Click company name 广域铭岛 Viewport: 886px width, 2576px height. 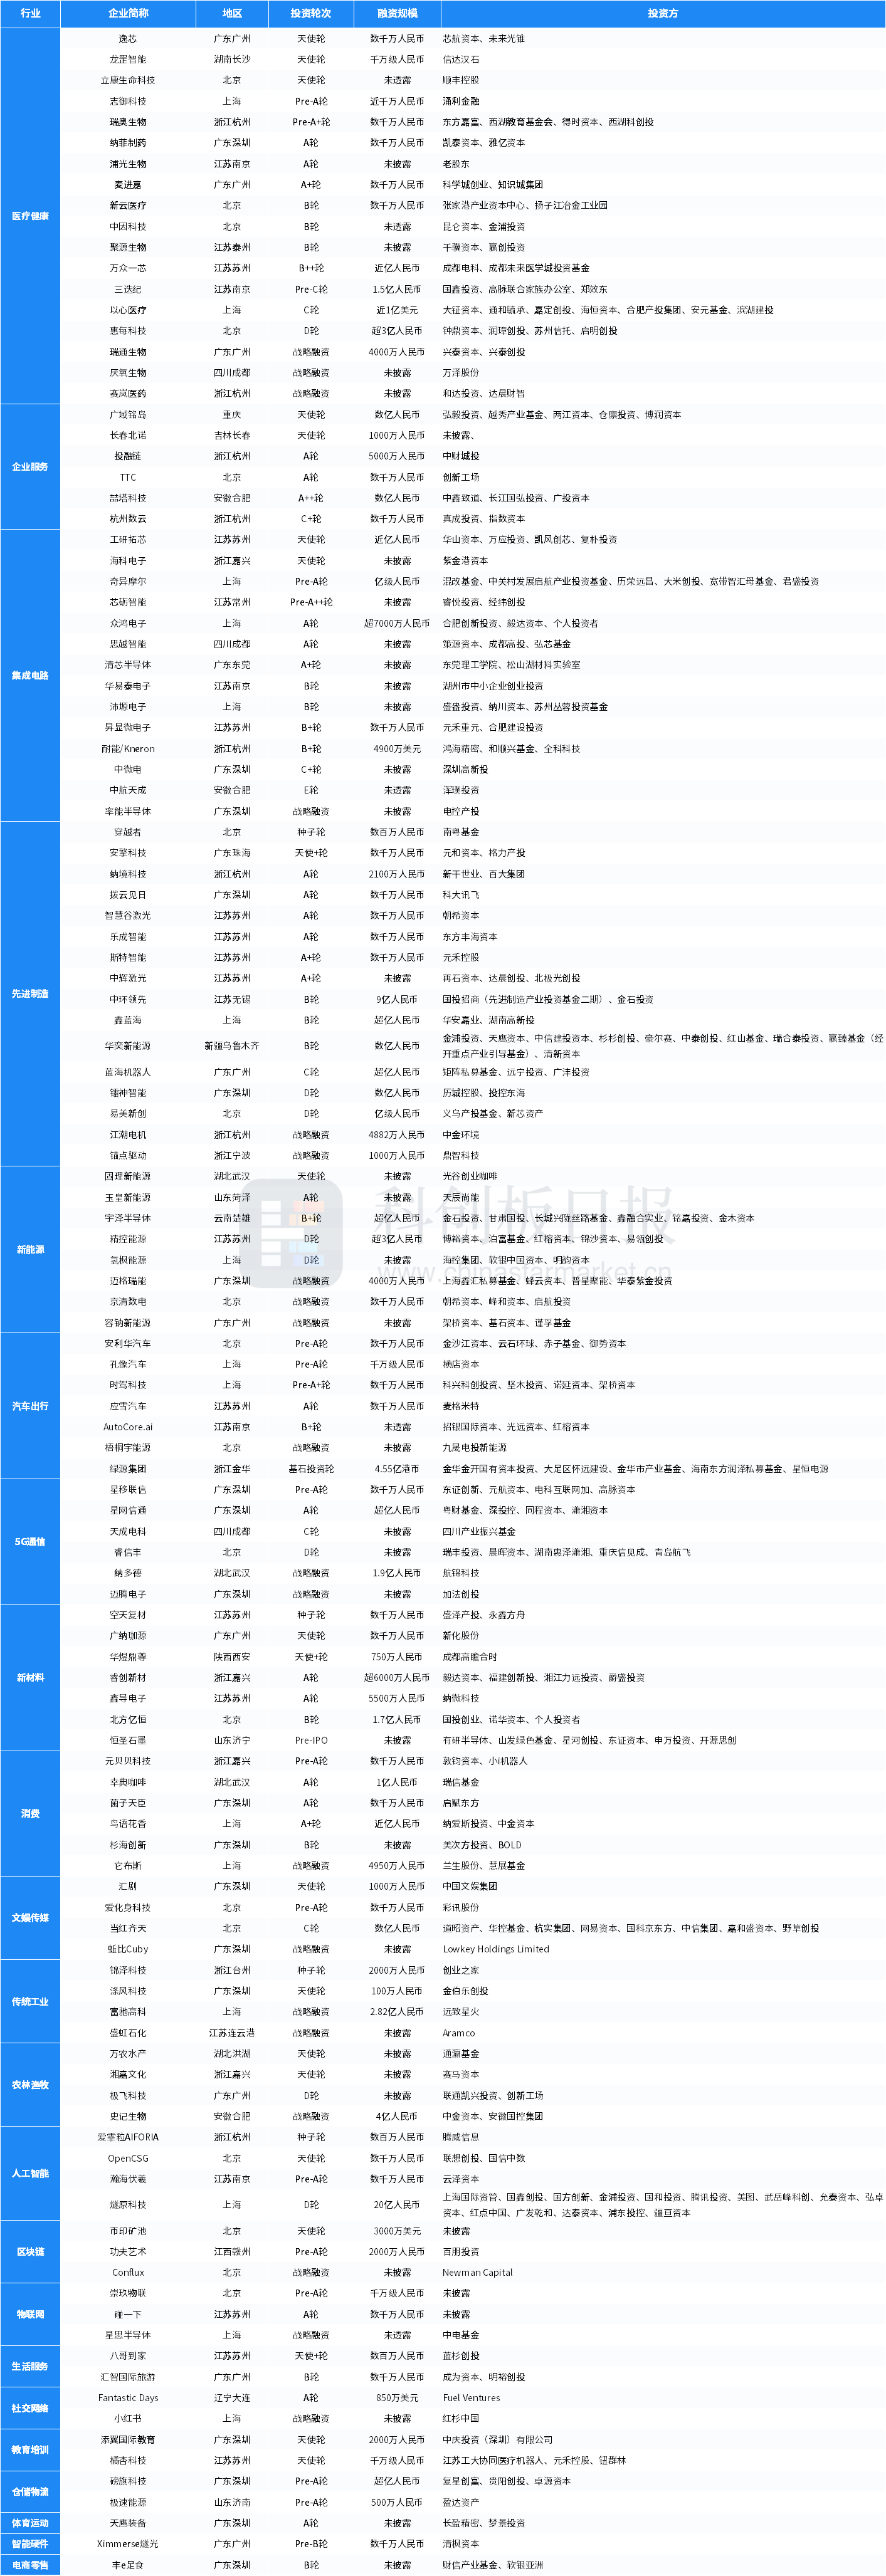(x=128, y=415)
